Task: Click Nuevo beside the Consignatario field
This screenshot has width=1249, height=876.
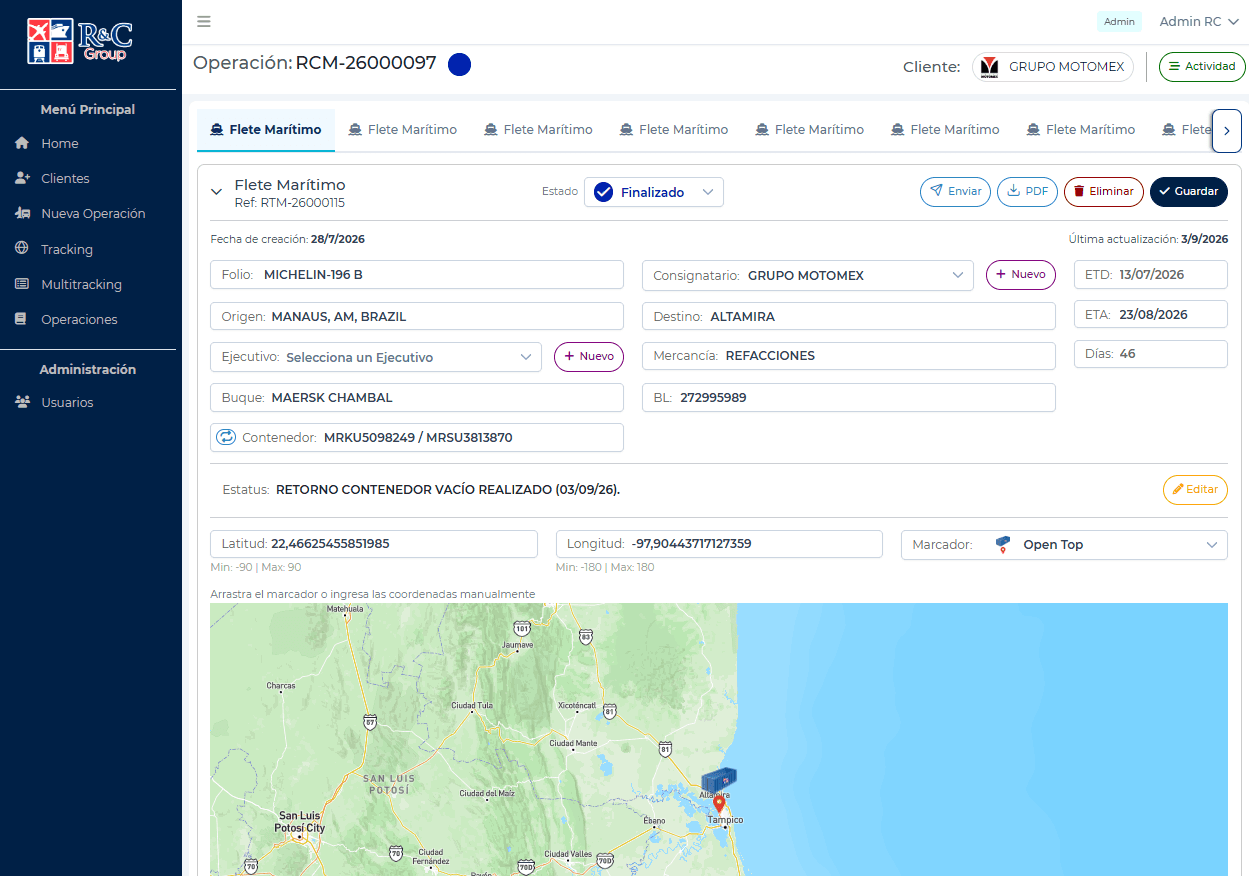Action: [x=1020, y=275]
